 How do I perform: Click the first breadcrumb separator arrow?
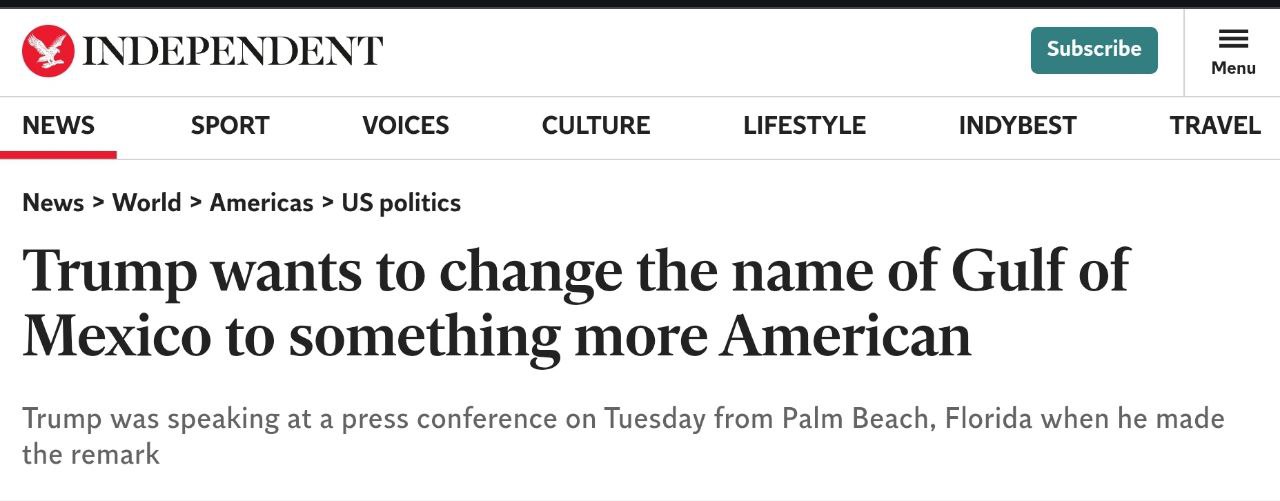[98, 203]
